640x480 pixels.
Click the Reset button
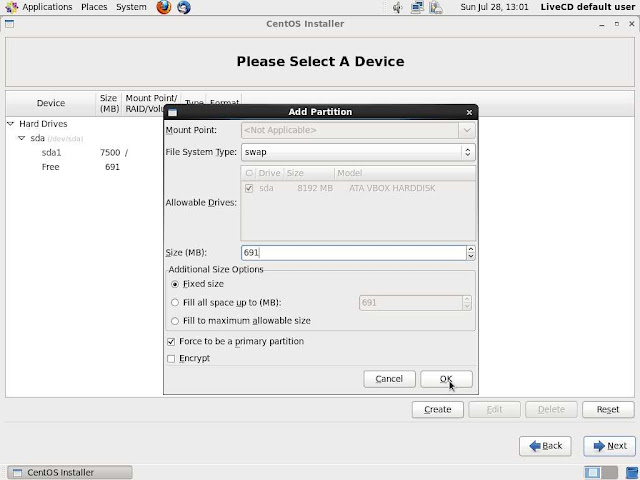click(x=608, y=409)
